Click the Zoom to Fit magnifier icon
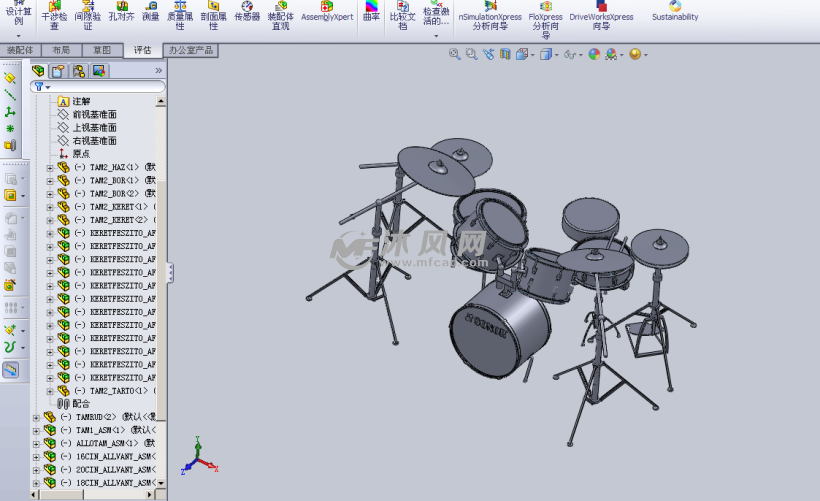 [455, 55]
